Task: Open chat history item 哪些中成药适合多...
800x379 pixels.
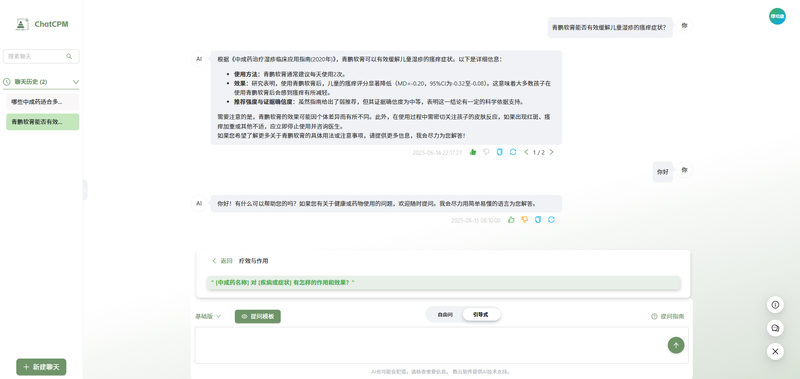Action: [x=42, y=102]
